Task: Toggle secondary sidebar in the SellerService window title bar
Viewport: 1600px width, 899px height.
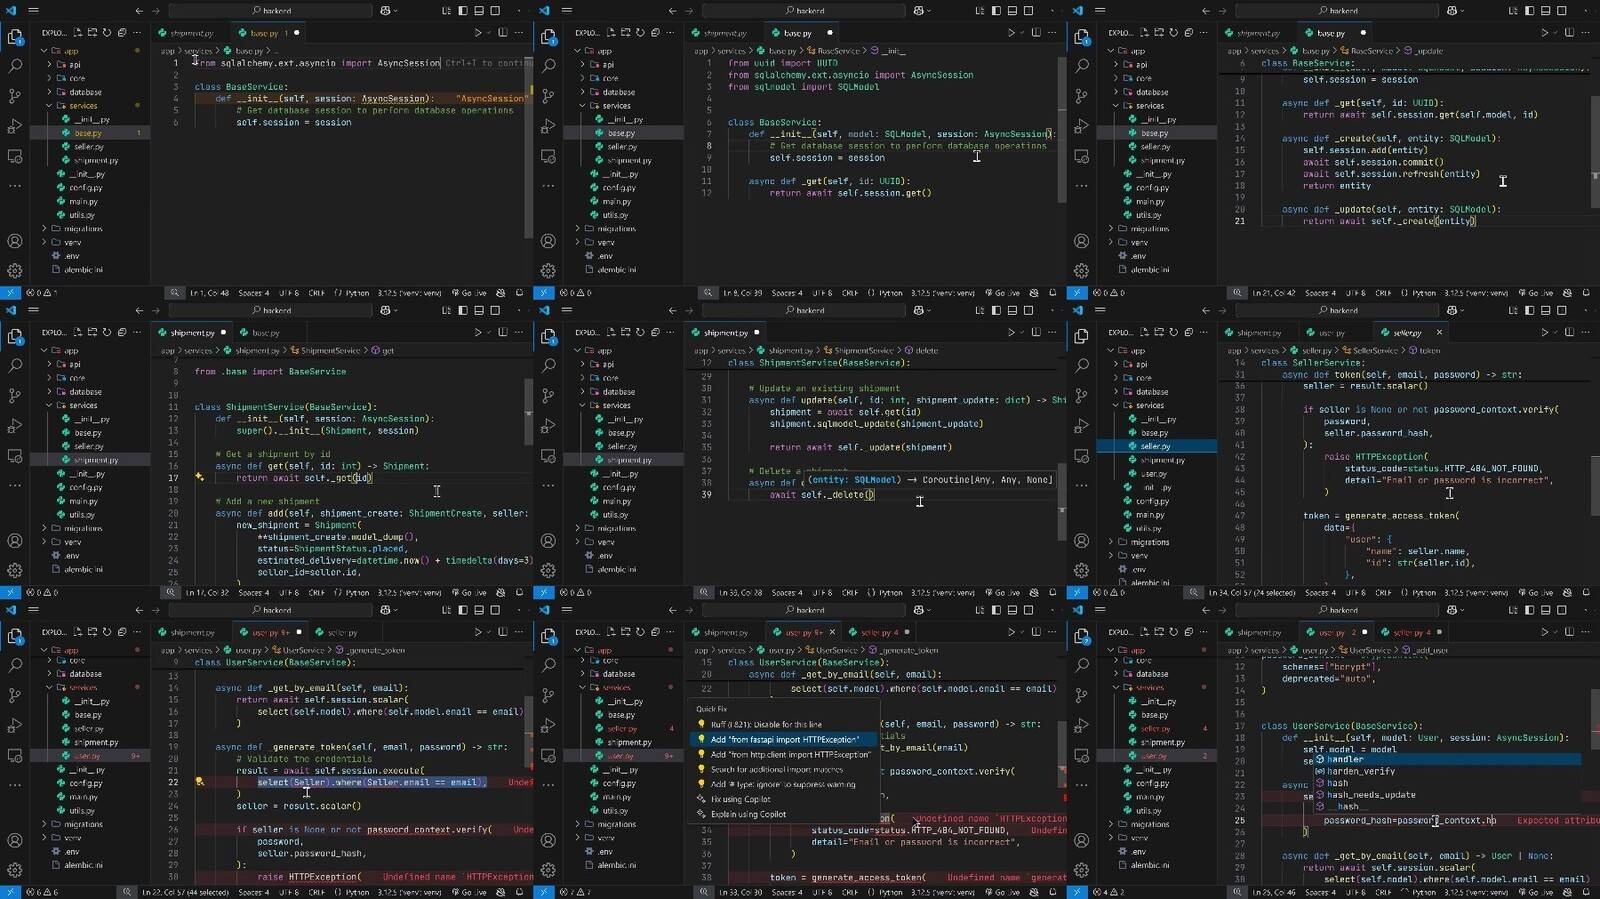Action: (x=1562, y=310)
